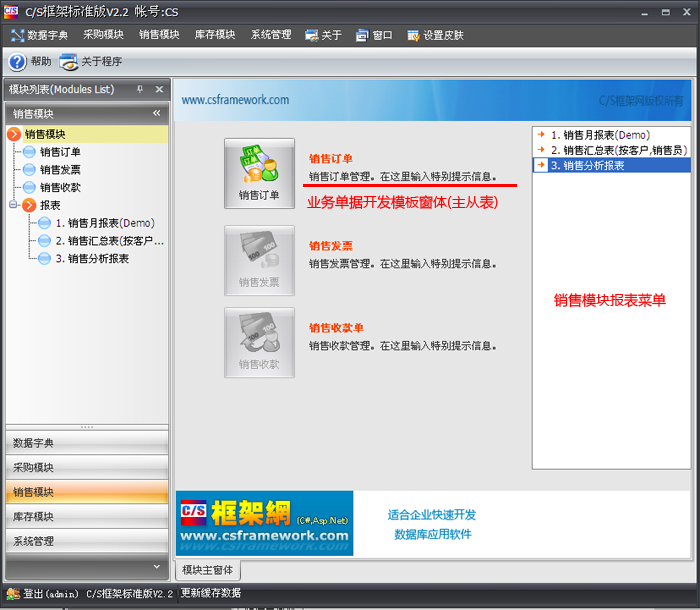
Task: Select 销售收款 node in the module tree
Action: [x=60, y=188]
